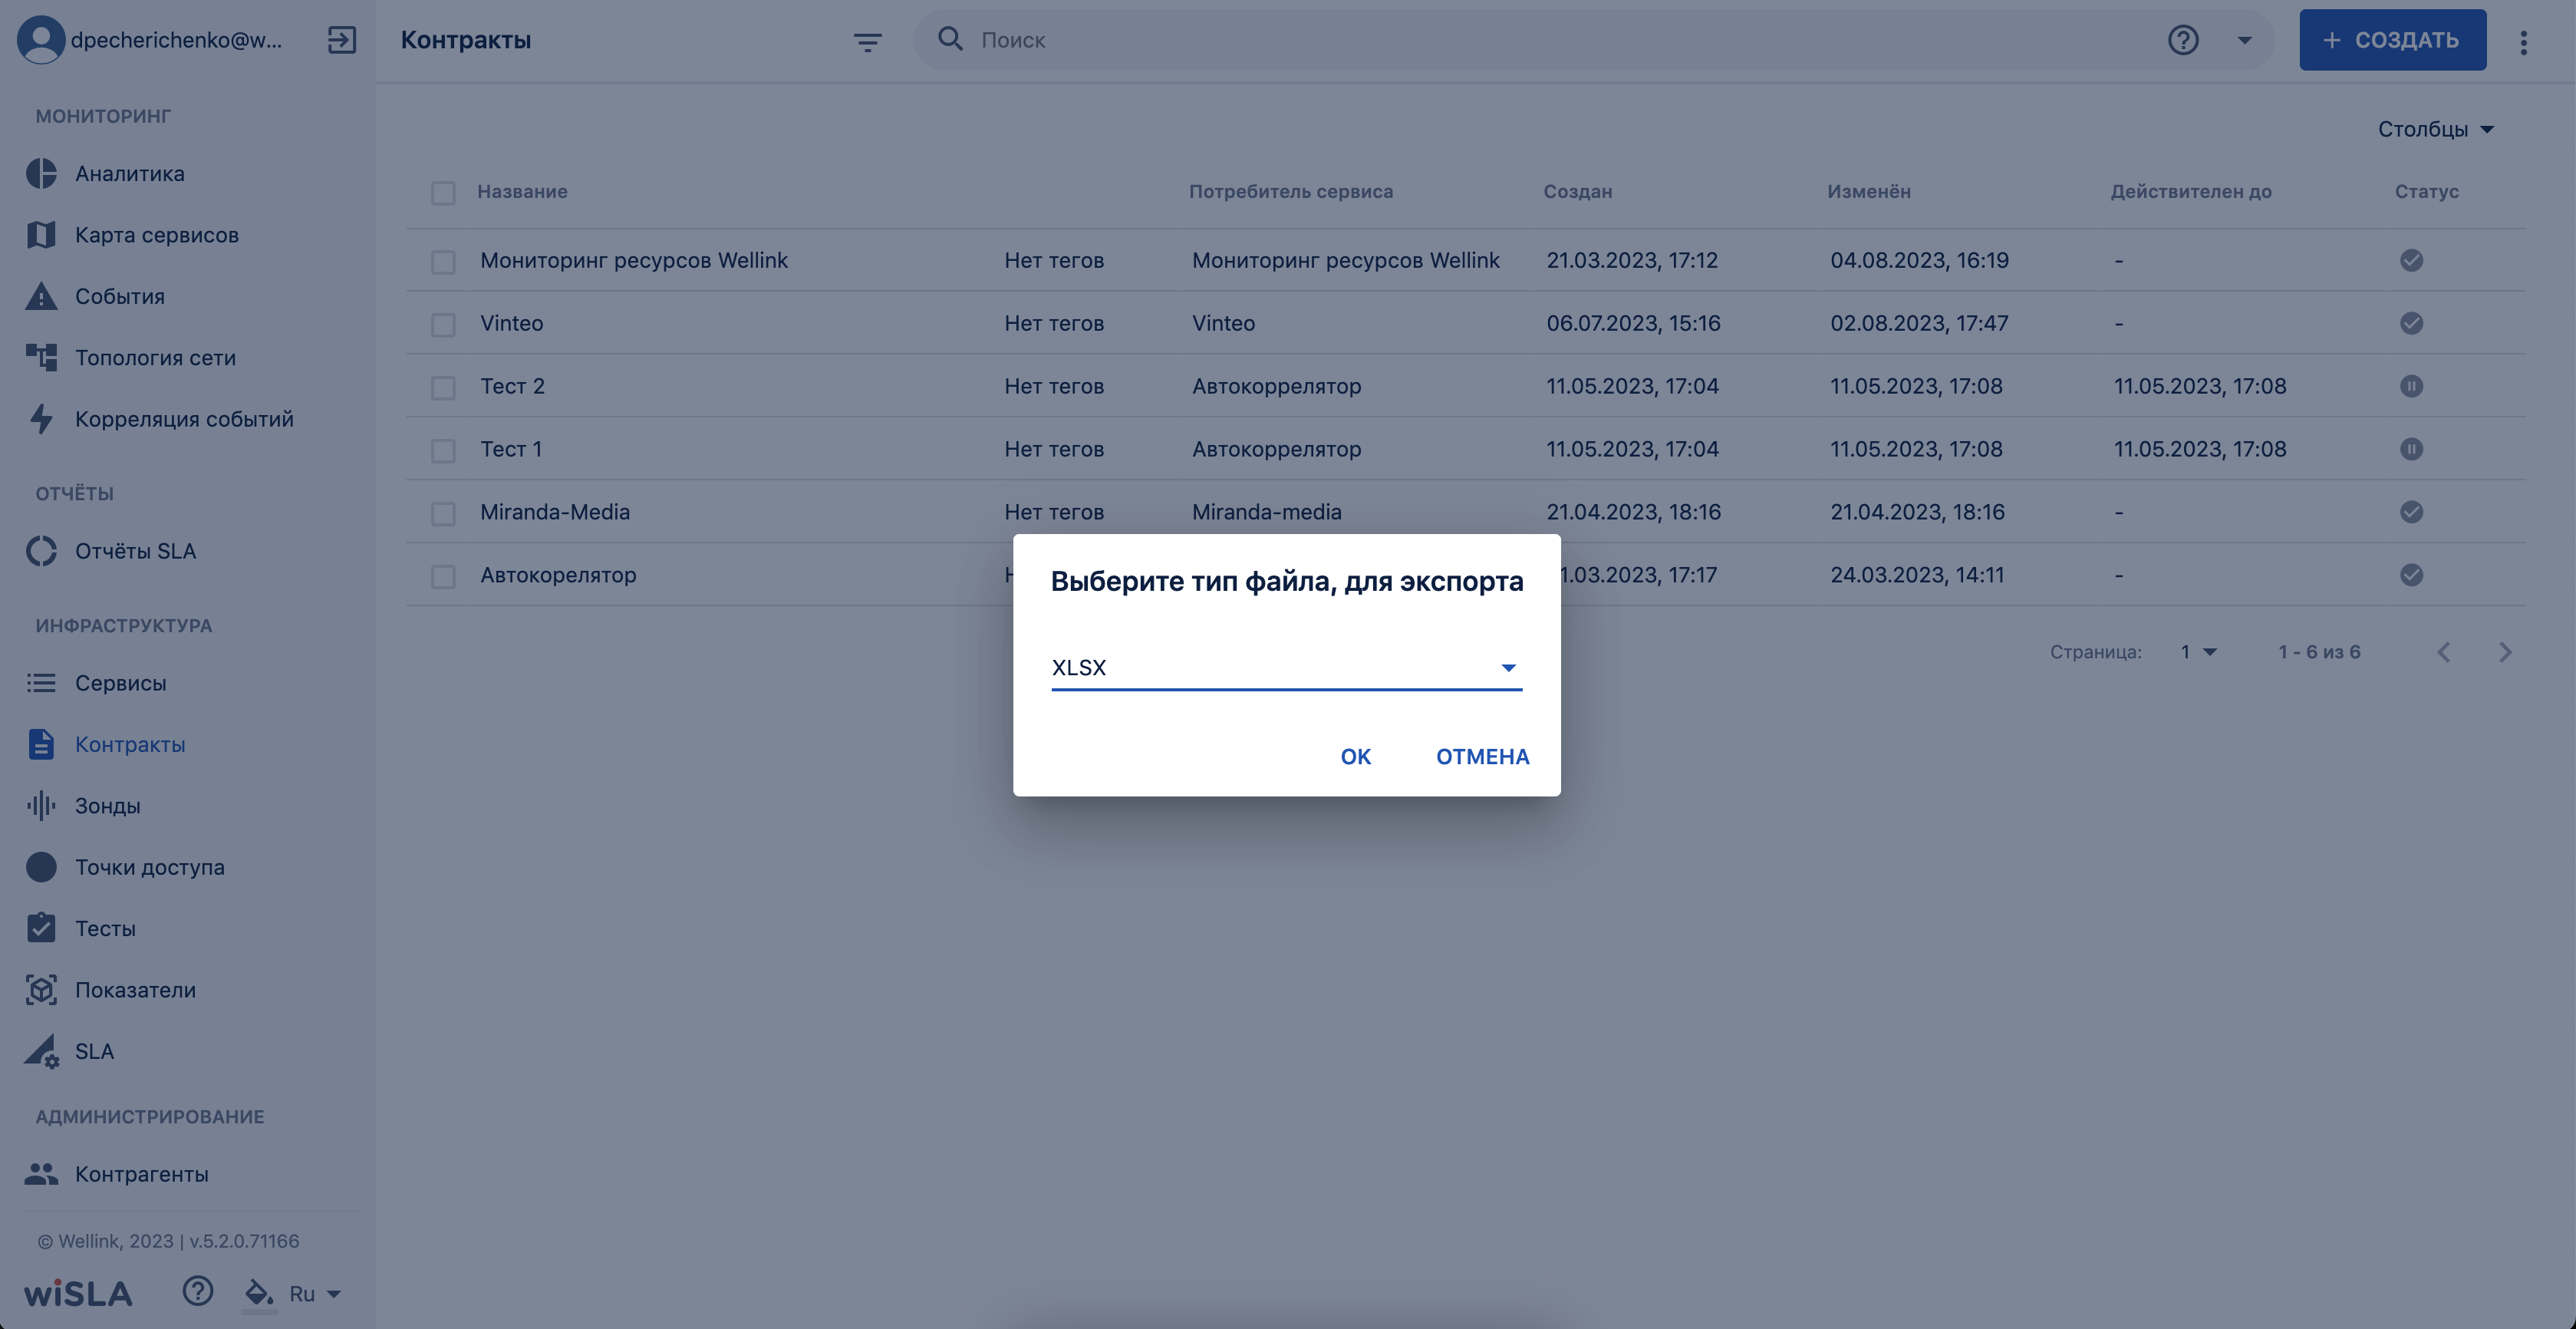Open Контракты in the sidebar

(x=130, y=744)
